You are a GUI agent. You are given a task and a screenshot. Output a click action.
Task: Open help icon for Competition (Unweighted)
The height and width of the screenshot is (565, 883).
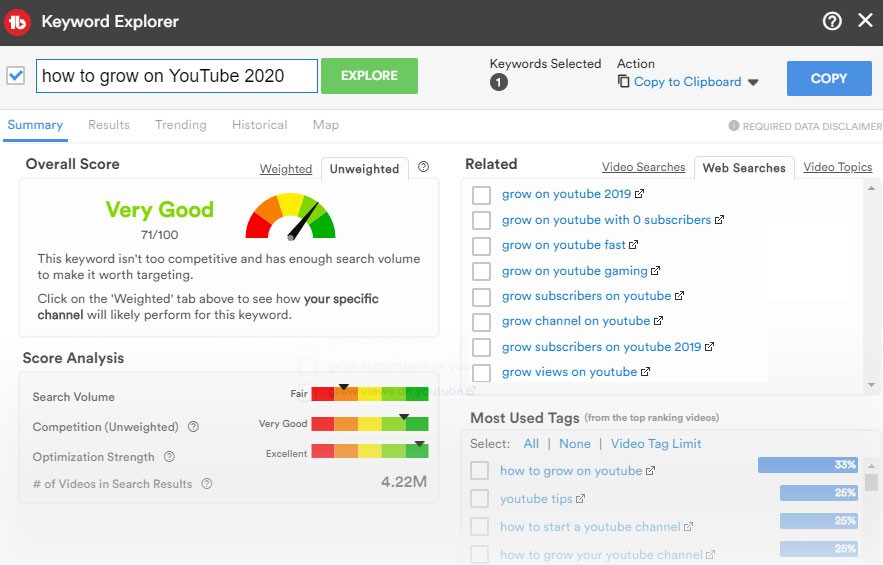tap(193, 426)
